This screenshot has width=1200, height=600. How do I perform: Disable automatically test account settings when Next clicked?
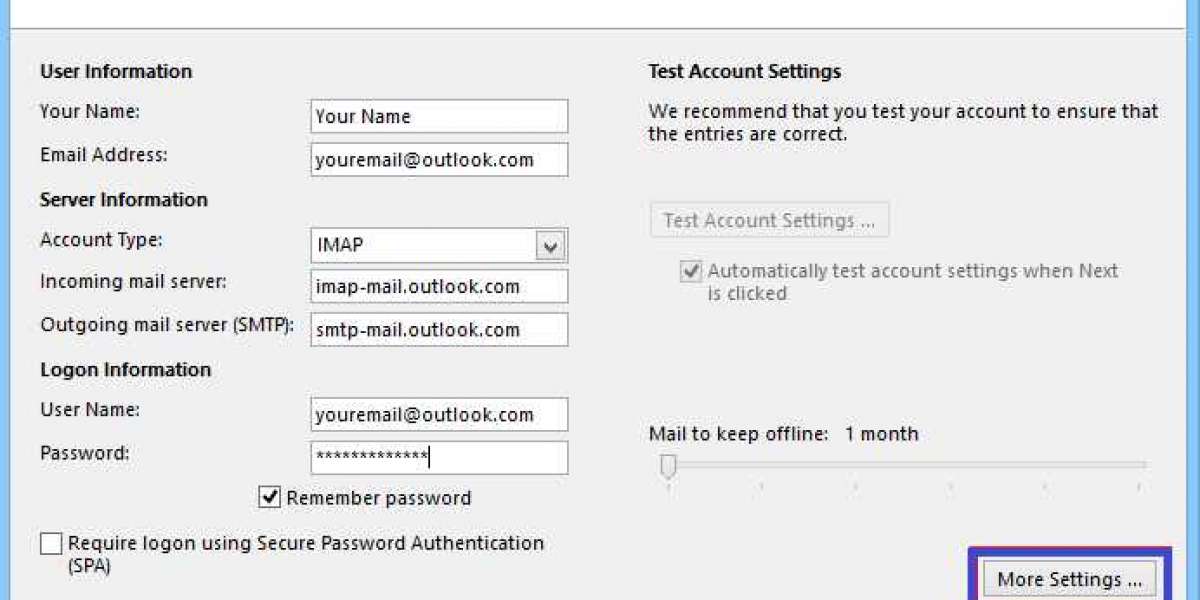694,270
